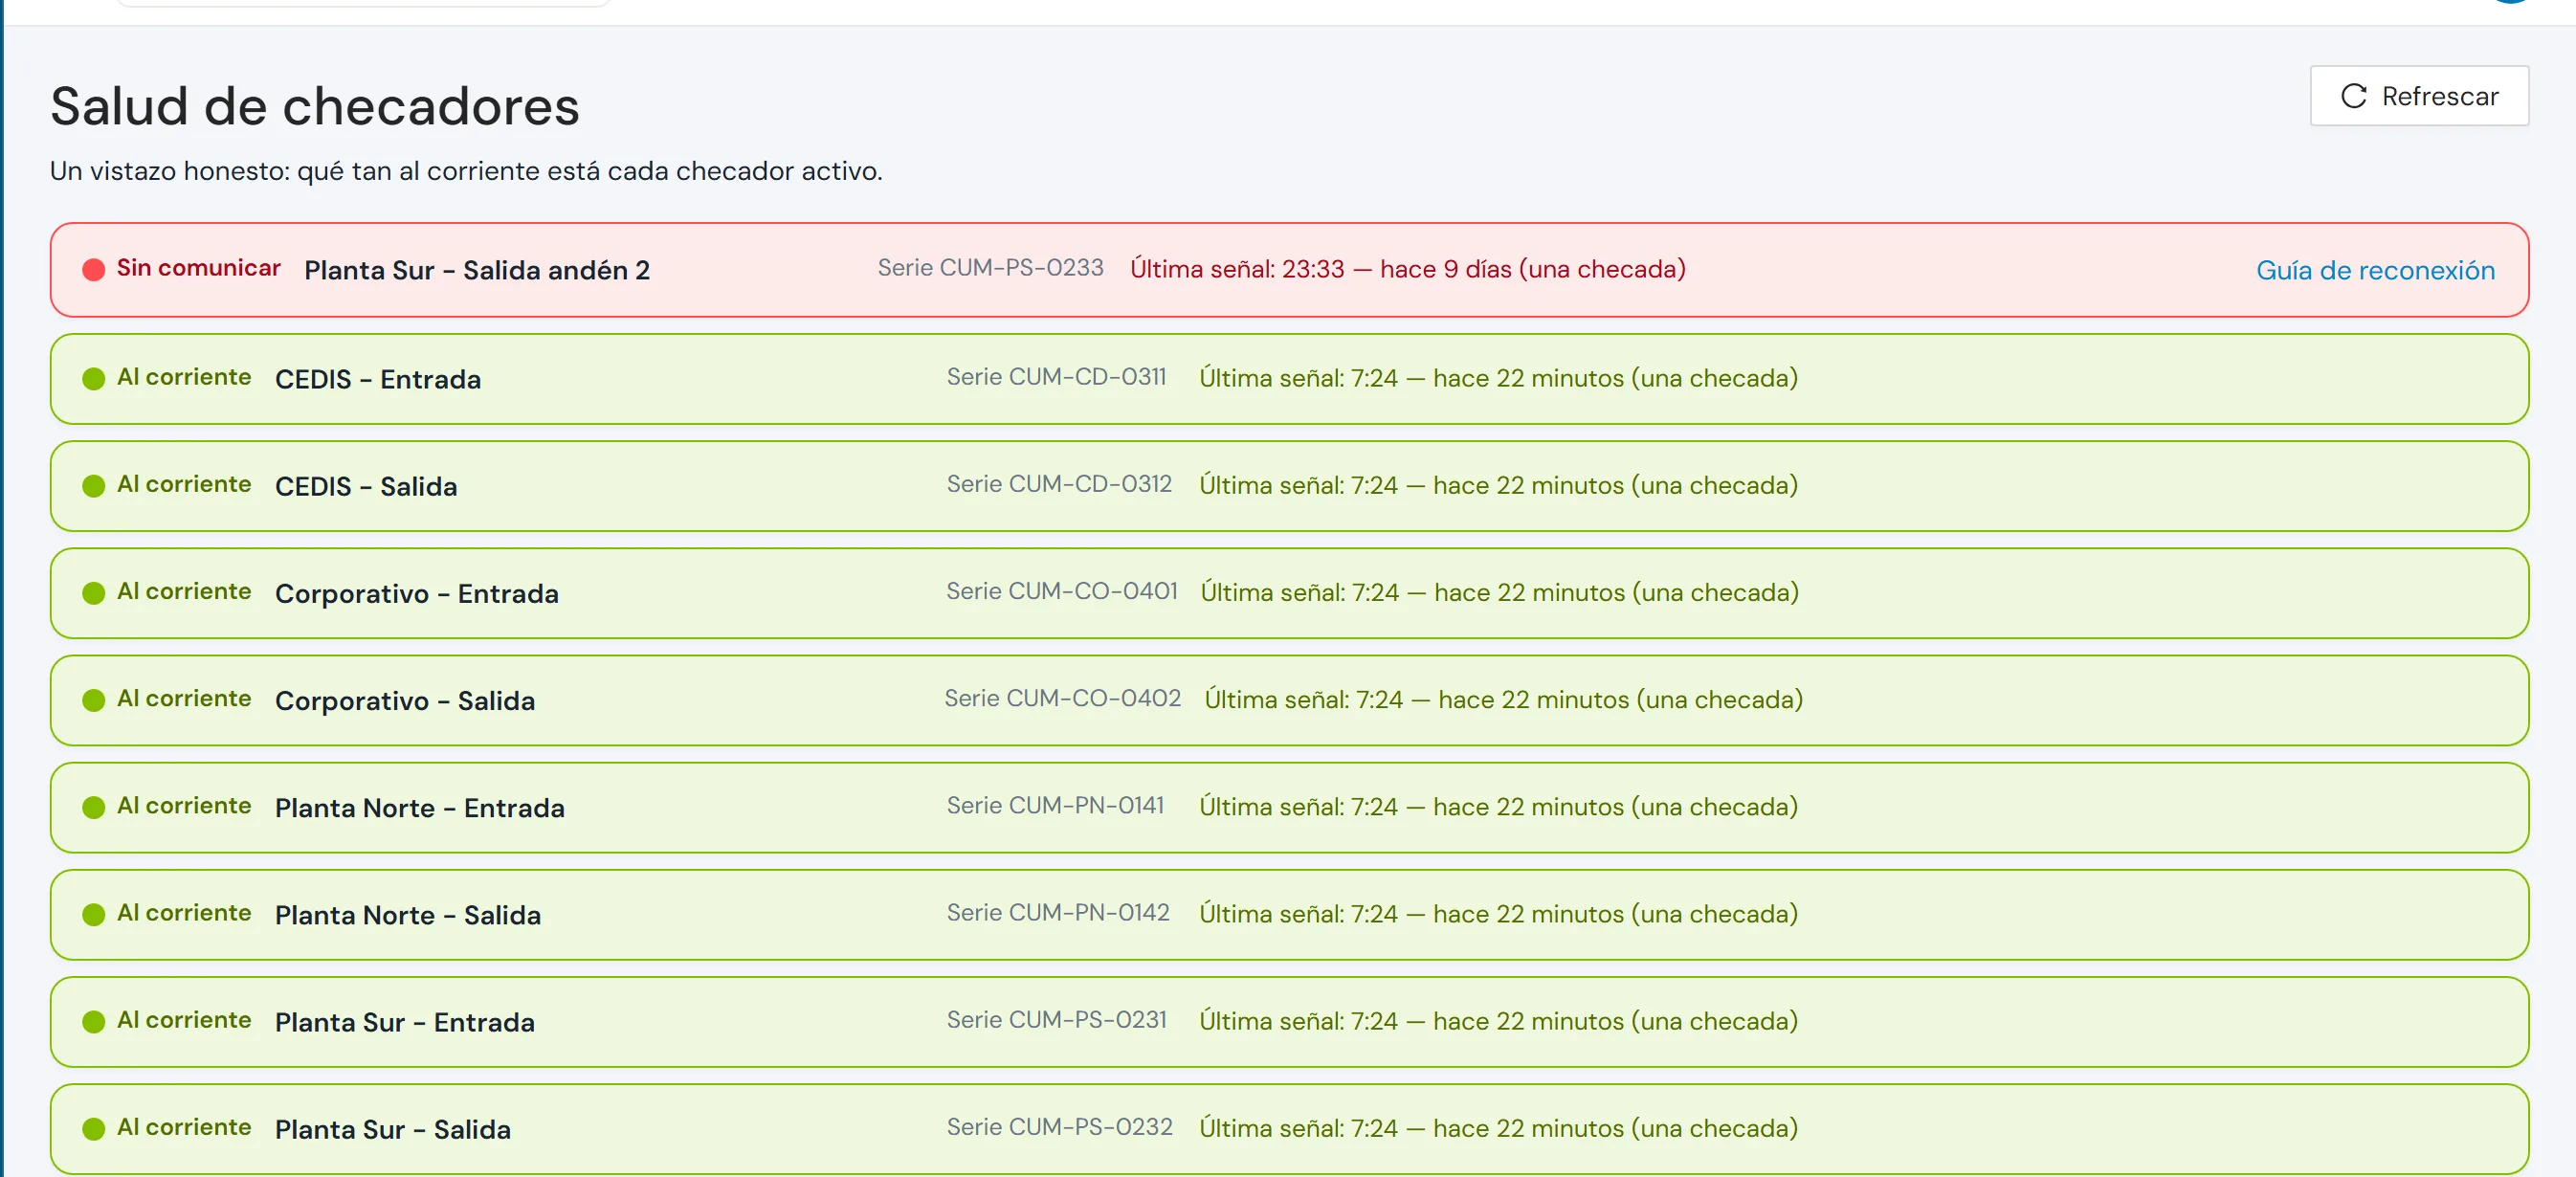Select the Planta Norte – Entrada checker name
Image resolution: width=2576 pixels, height=1177 pixels.
point(420,807)
